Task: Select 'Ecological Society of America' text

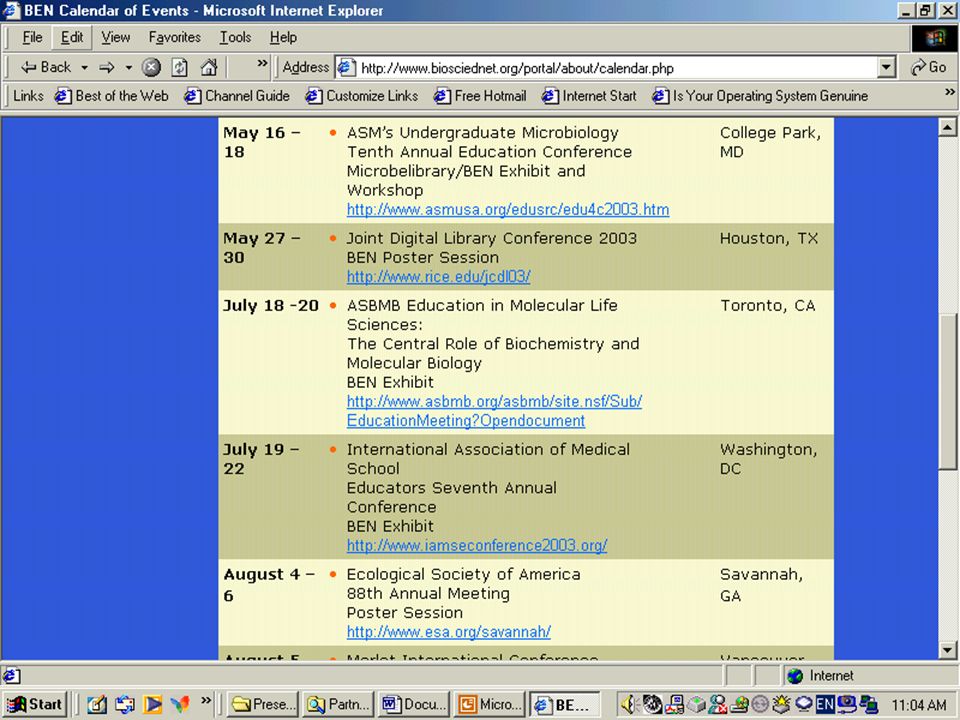Action: (463, 574)
